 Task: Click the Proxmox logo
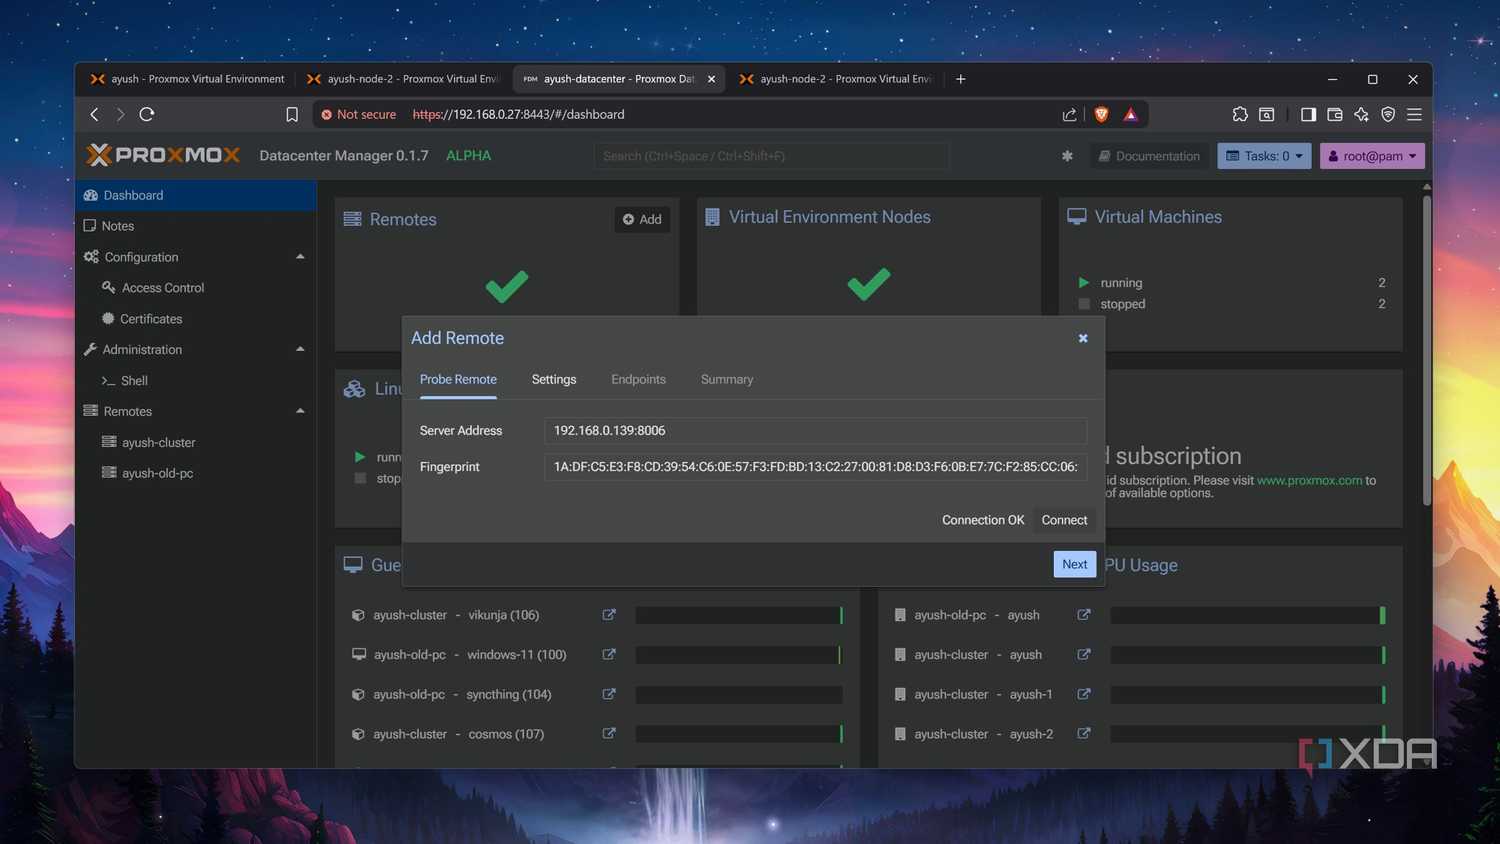point(163,155)
